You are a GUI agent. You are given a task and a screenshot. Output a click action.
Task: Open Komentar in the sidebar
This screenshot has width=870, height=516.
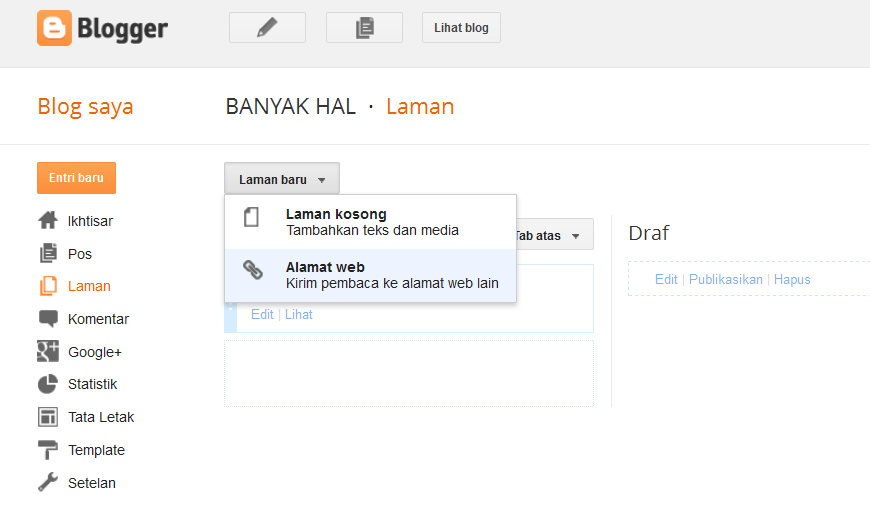[x=98, y=319]
